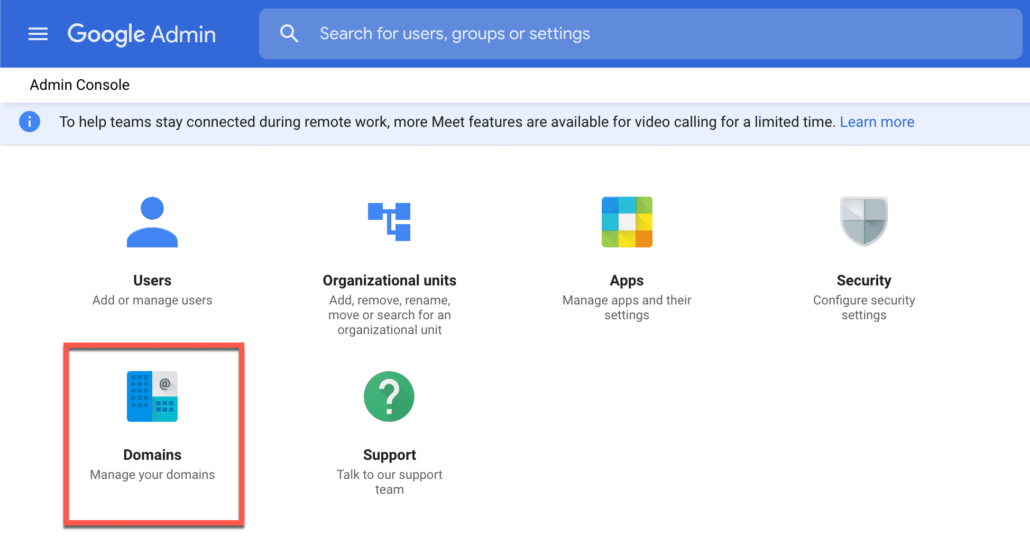
Task: Open the Support heading
Action: click(390, 455)
